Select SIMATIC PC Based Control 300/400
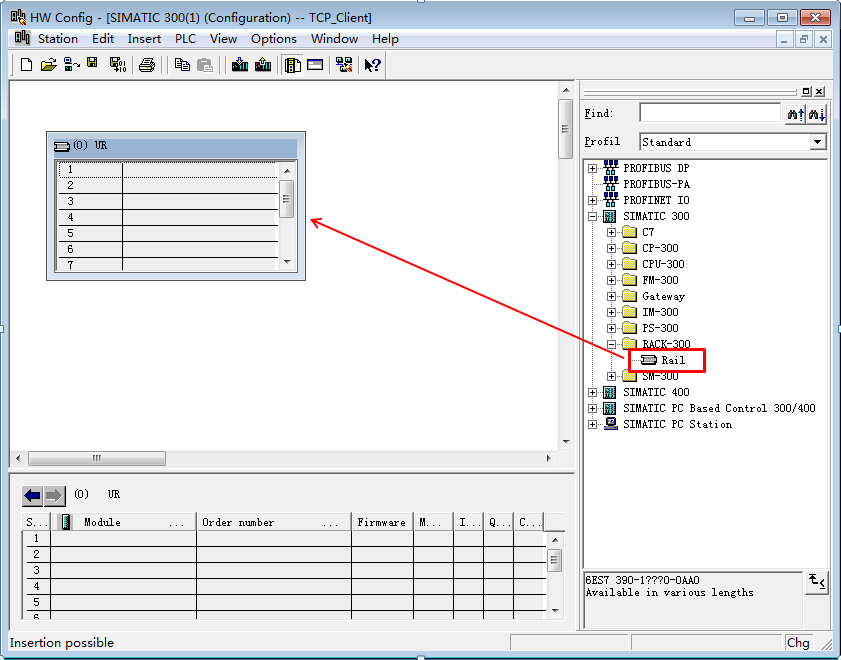 pyautogui.click(x=719, y=408)
